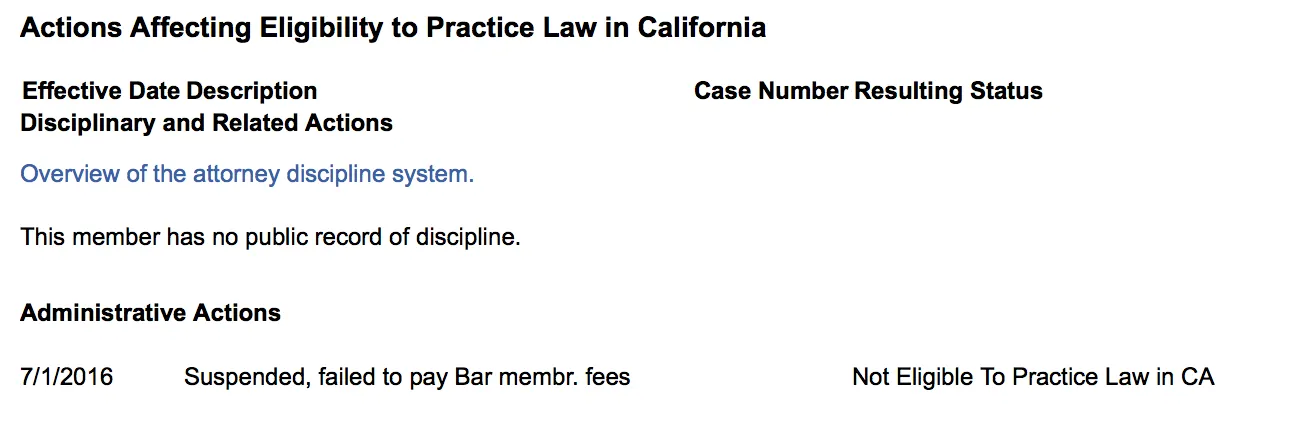
Task: Click the page title about eligibility to practice
Action: click(393, 27)
